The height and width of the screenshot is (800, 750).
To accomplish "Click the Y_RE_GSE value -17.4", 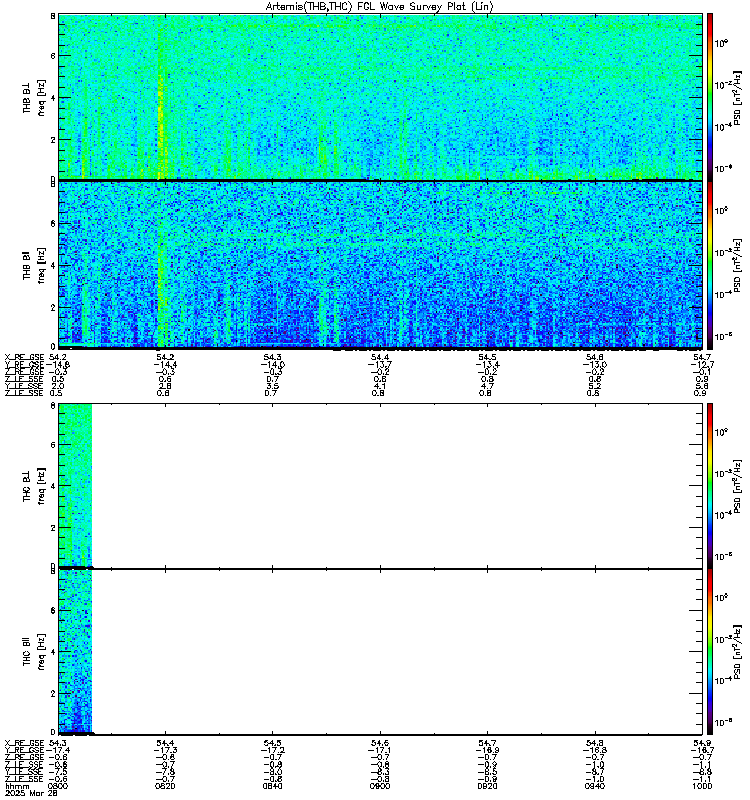I will [x=58, y=751].
